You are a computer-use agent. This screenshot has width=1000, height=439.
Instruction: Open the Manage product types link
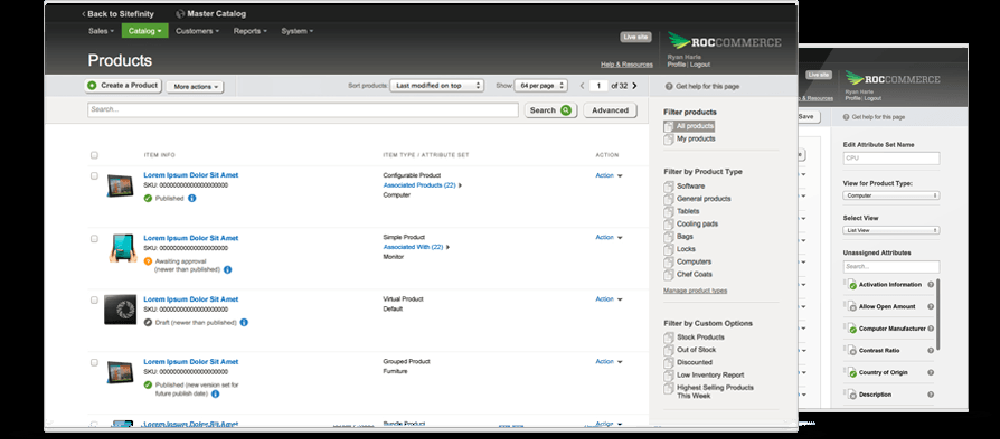pos(695,291)
